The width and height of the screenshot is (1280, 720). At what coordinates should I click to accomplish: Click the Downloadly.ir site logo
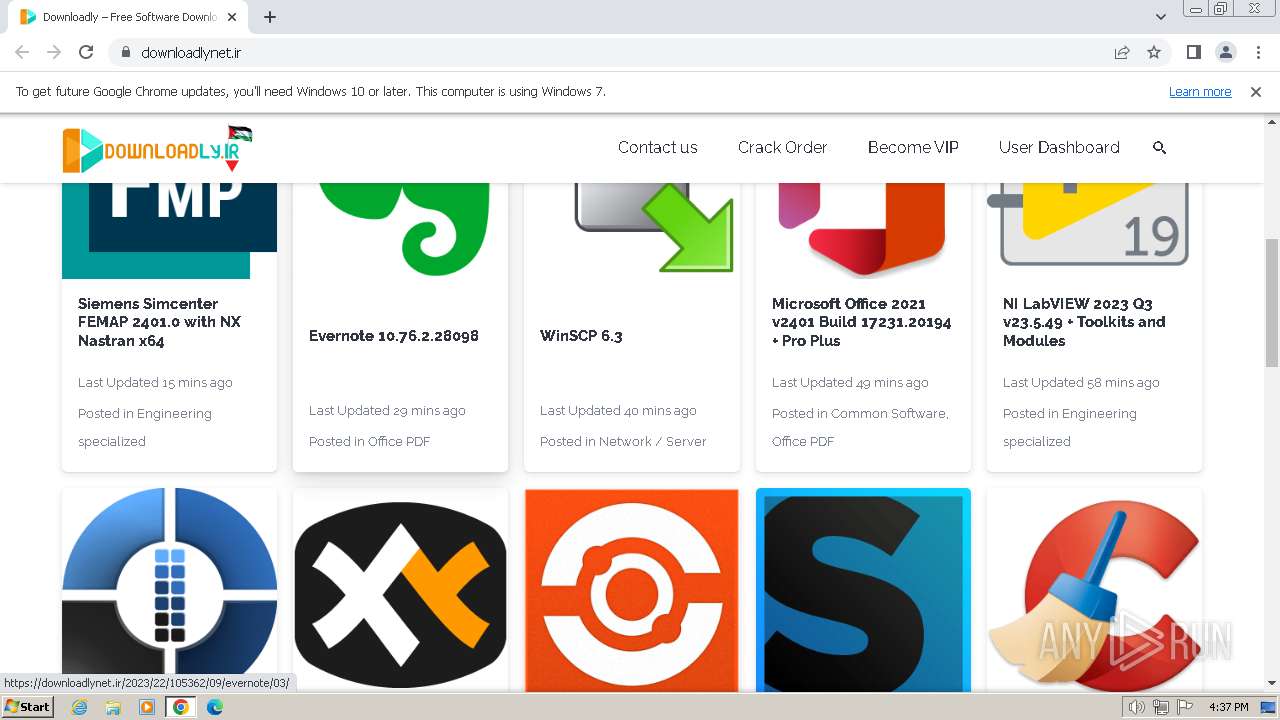tap(157, 149)
